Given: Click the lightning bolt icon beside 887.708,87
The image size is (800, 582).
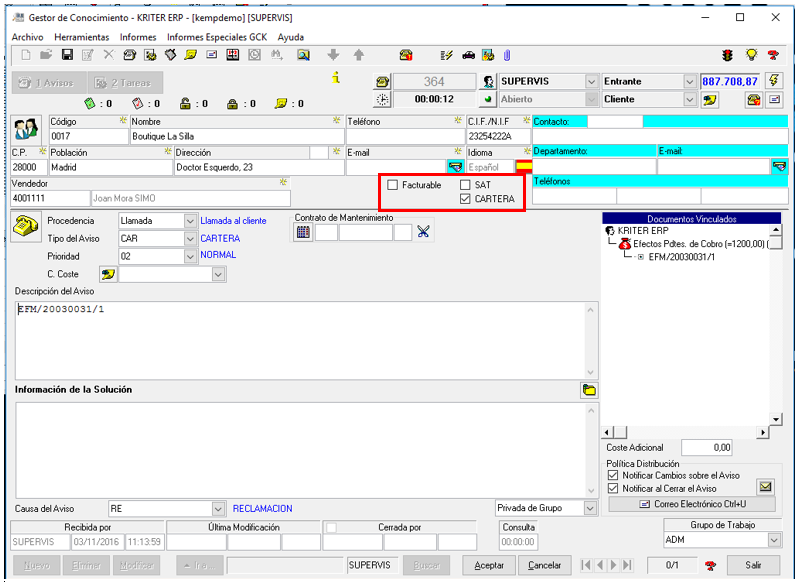Looking at the screenshot, I should pyautogui.click(x=774, y=81).
